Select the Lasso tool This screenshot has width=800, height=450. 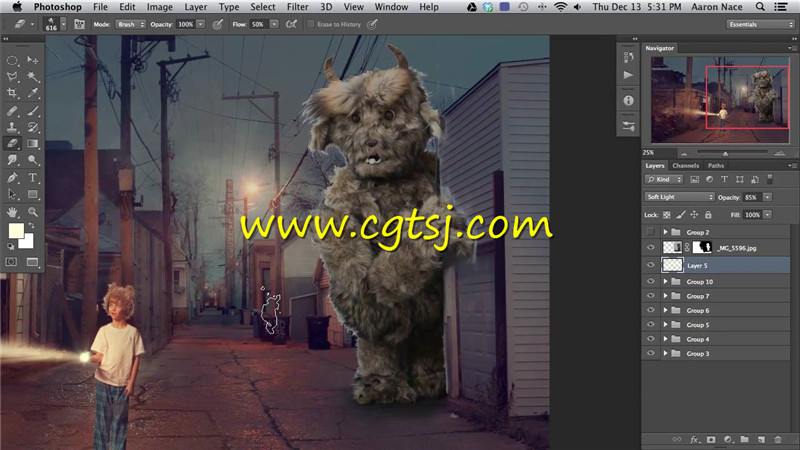12,77
